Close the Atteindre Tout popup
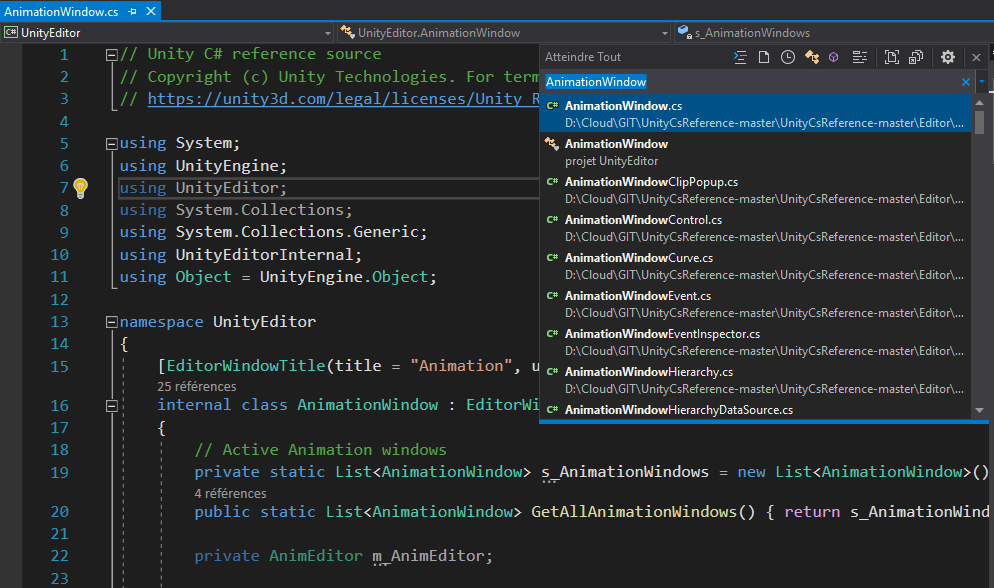 (976, 57)
